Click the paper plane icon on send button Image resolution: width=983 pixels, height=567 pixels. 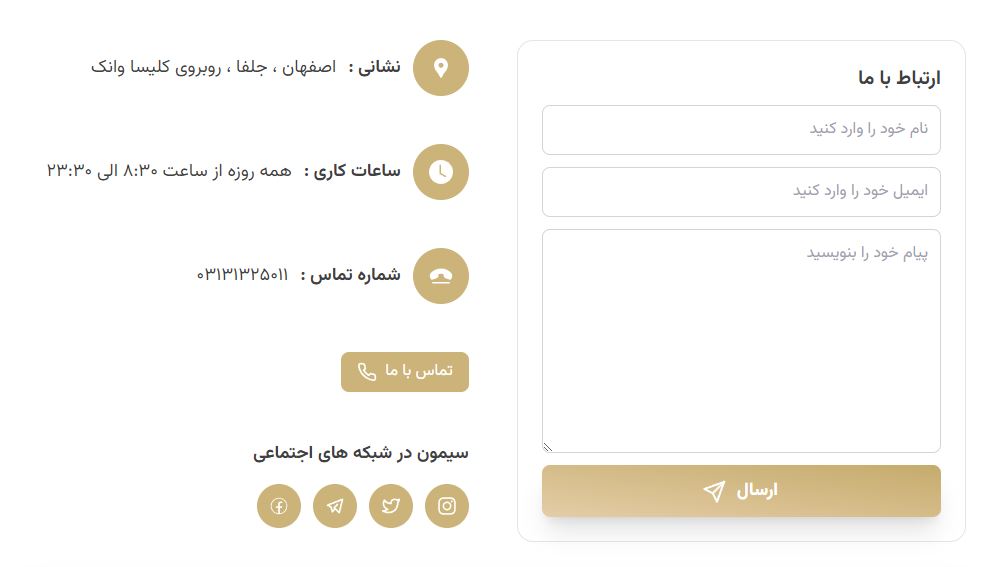coord(714,490)
